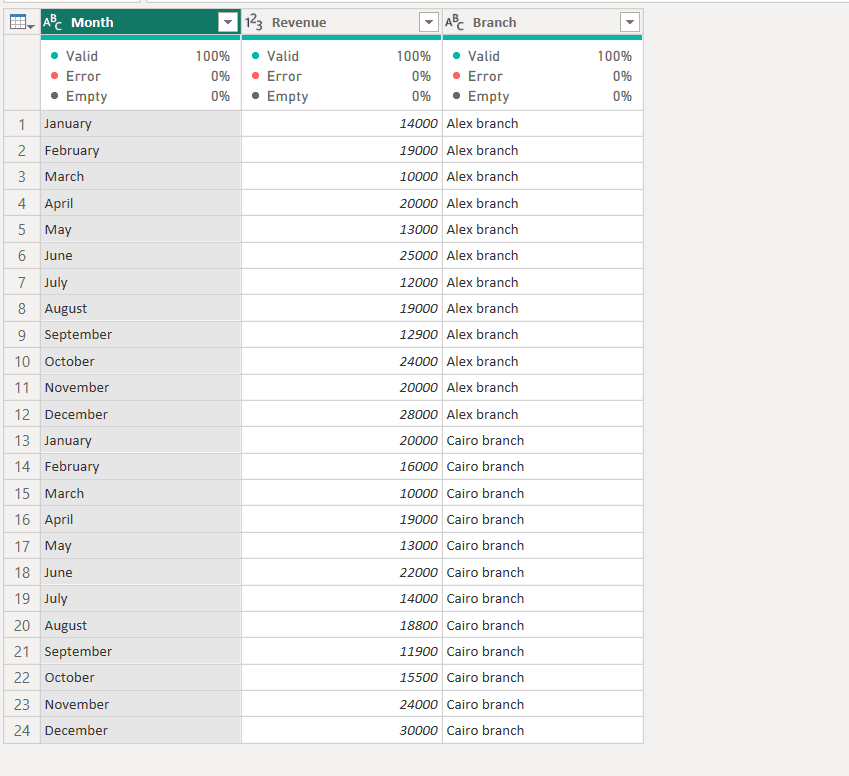Viewport: 849px width, 776px height.
Task: Open the Month column filter dropdown
Action: (228, 22)
